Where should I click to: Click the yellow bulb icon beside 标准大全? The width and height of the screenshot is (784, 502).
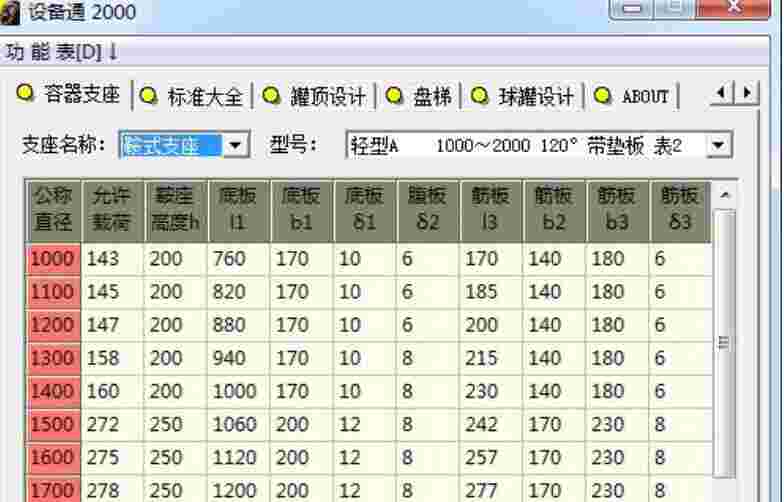tap(148, 95)
